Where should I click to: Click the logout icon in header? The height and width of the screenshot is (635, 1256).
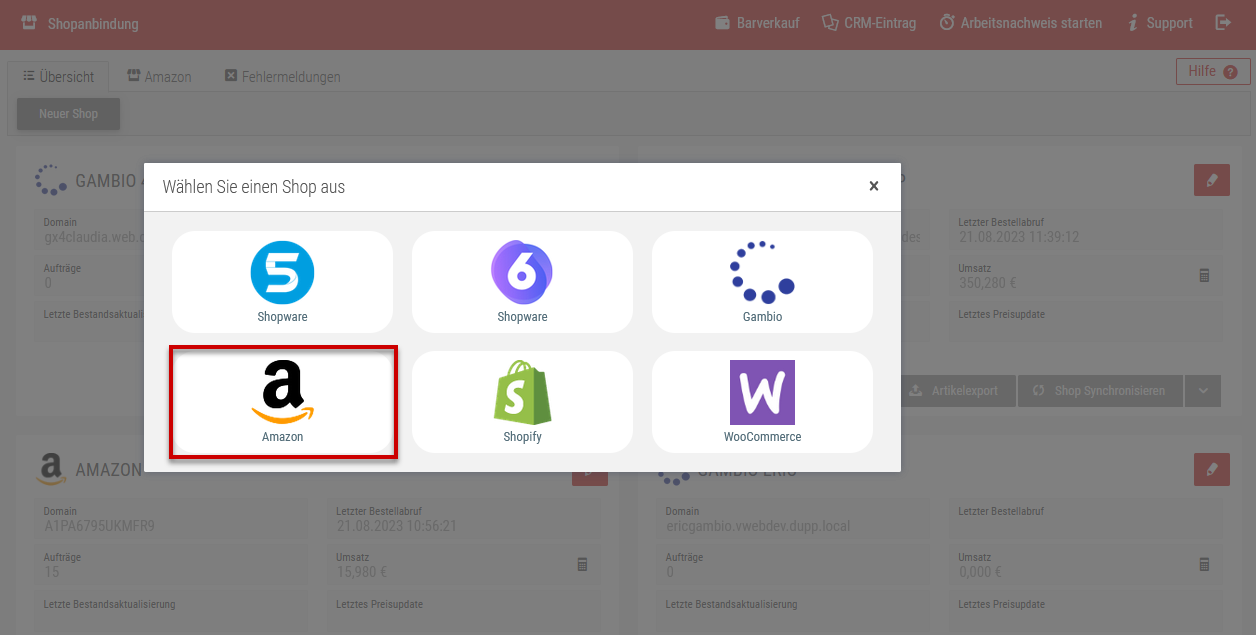[x=1223, y=22]
